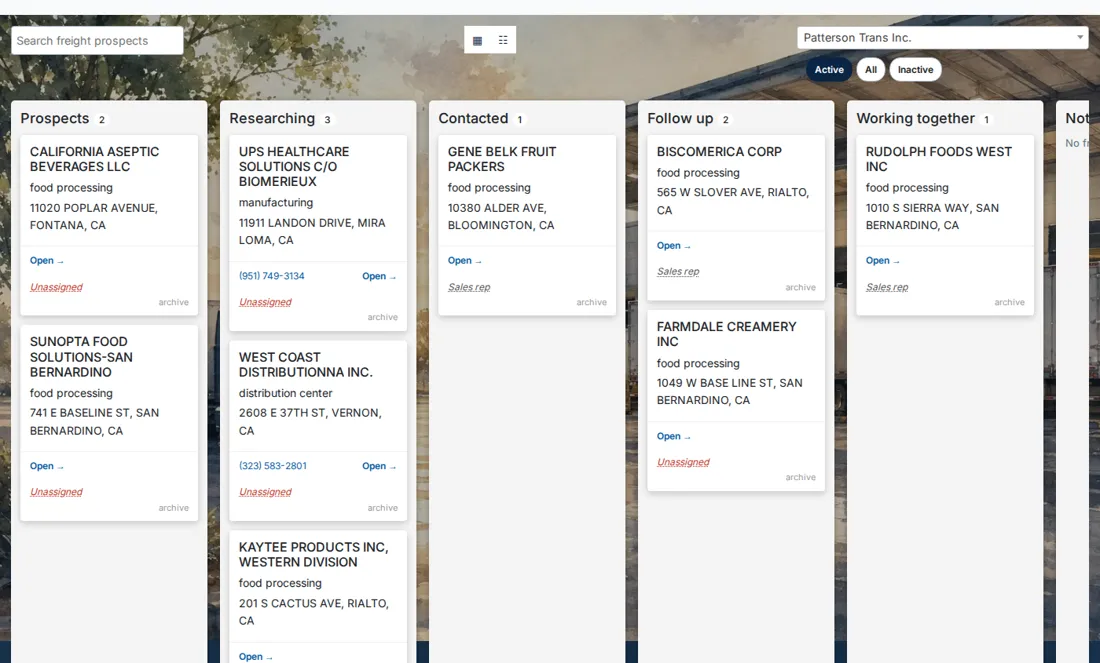This screenshot has height=663, width=1100.
Task: Archive the West Coast Distributionna card
Action: coord(382,508)
